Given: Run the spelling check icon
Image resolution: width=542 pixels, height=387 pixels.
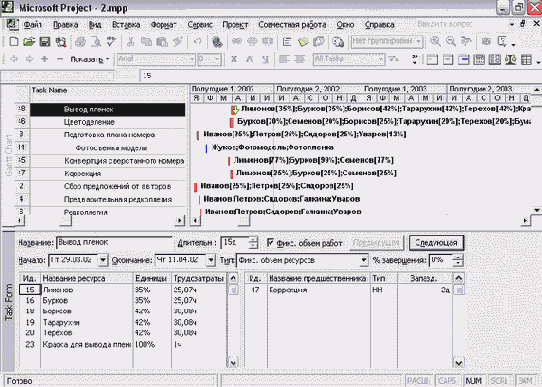Looking at the screenshot, I should point(111,42).
